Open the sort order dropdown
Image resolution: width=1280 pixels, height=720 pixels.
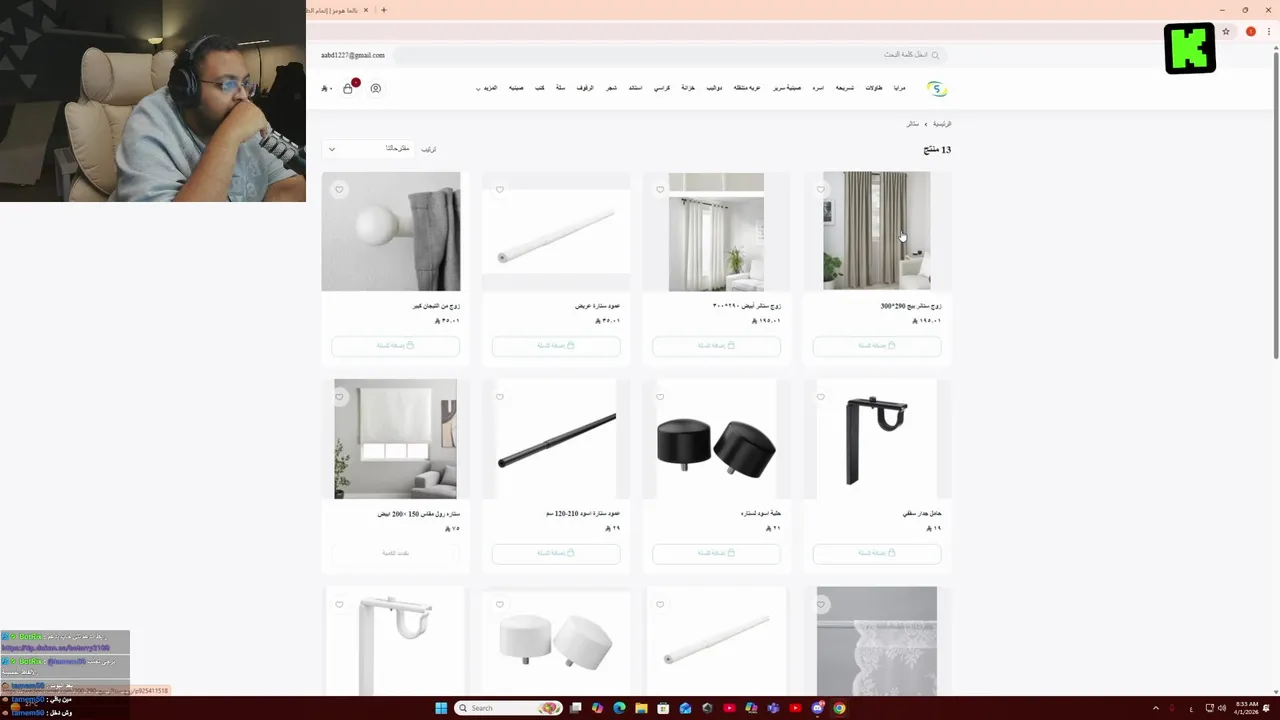[x=369, y=149]
